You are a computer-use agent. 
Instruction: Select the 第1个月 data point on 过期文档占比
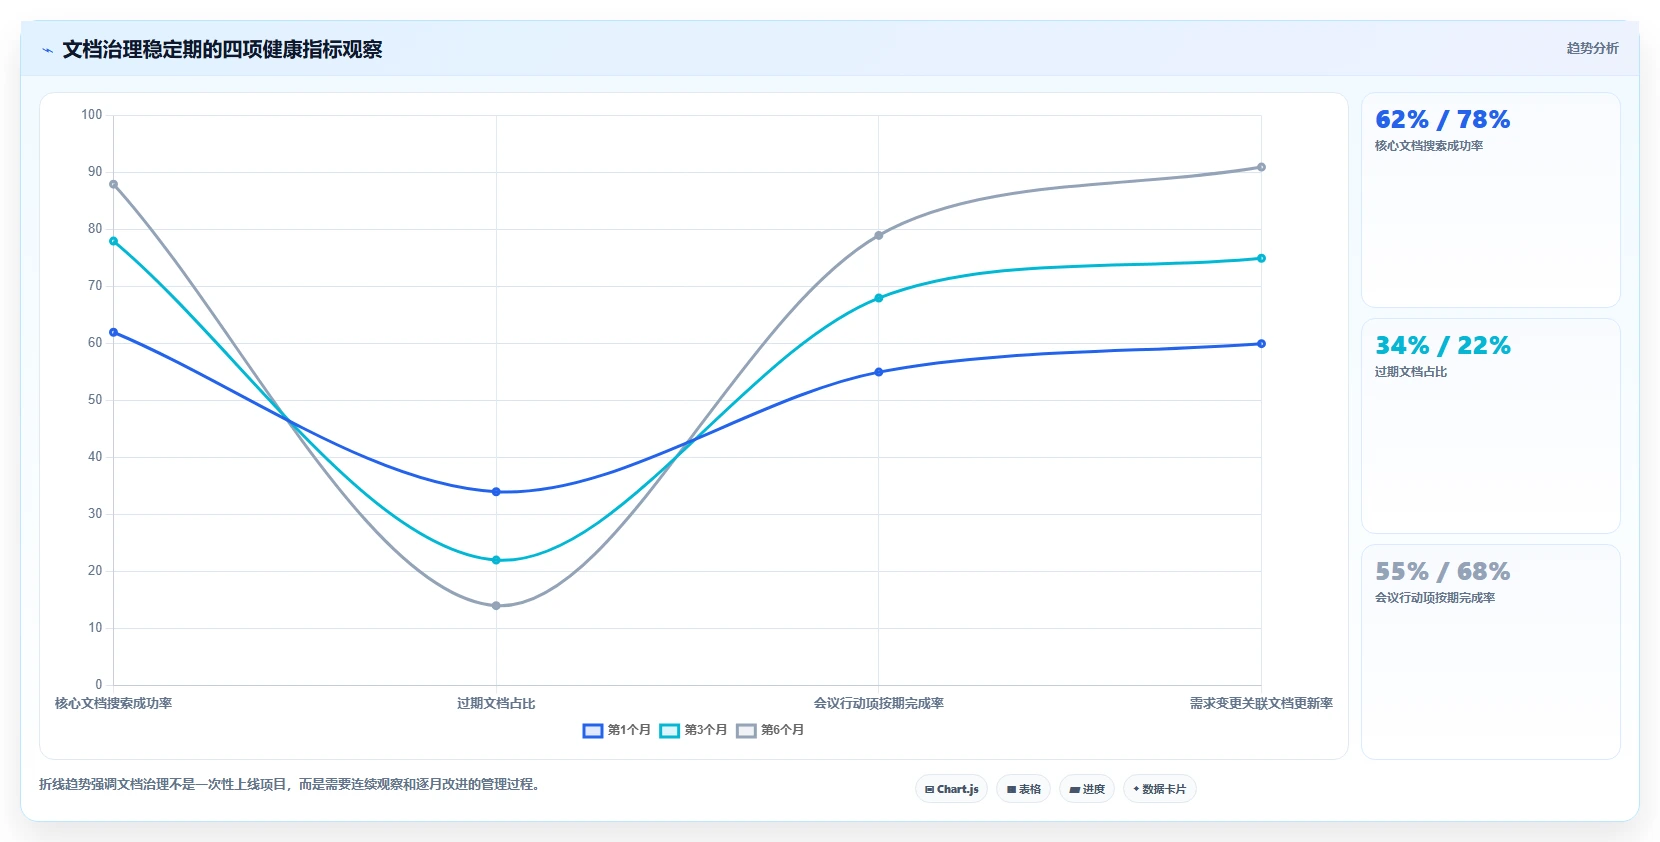tap(496, 492)
